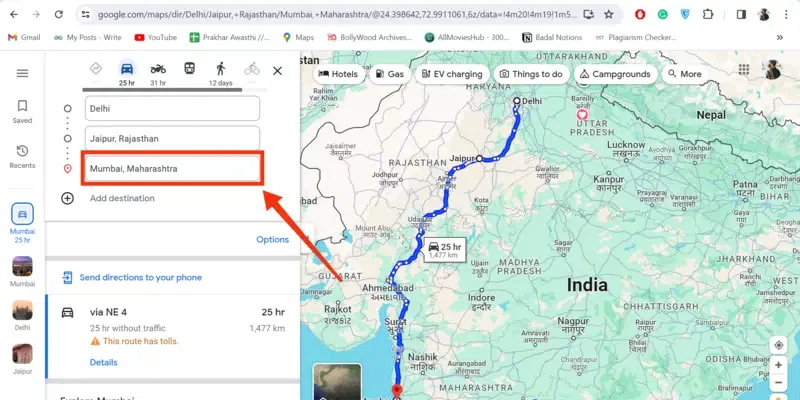Bookmark this page with star icon
Viewport: 800px width, 400px height.
609,14
